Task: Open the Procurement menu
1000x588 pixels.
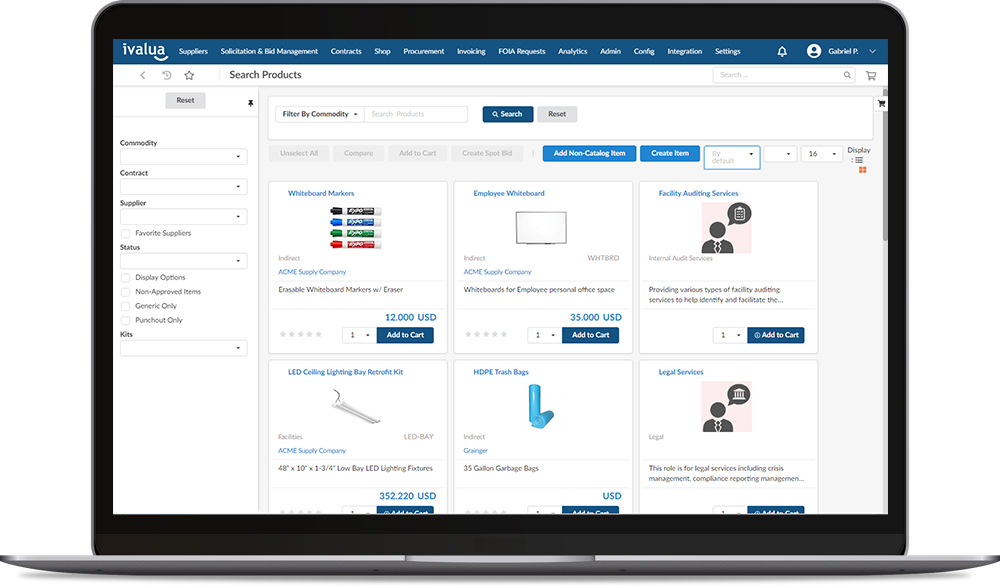Action: 423,52
